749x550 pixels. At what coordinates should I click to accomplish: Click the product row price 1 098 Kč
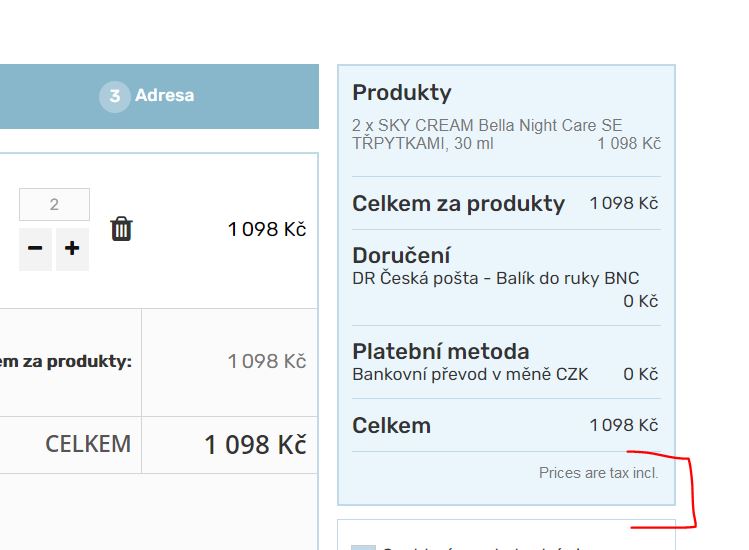click(267, 229)
